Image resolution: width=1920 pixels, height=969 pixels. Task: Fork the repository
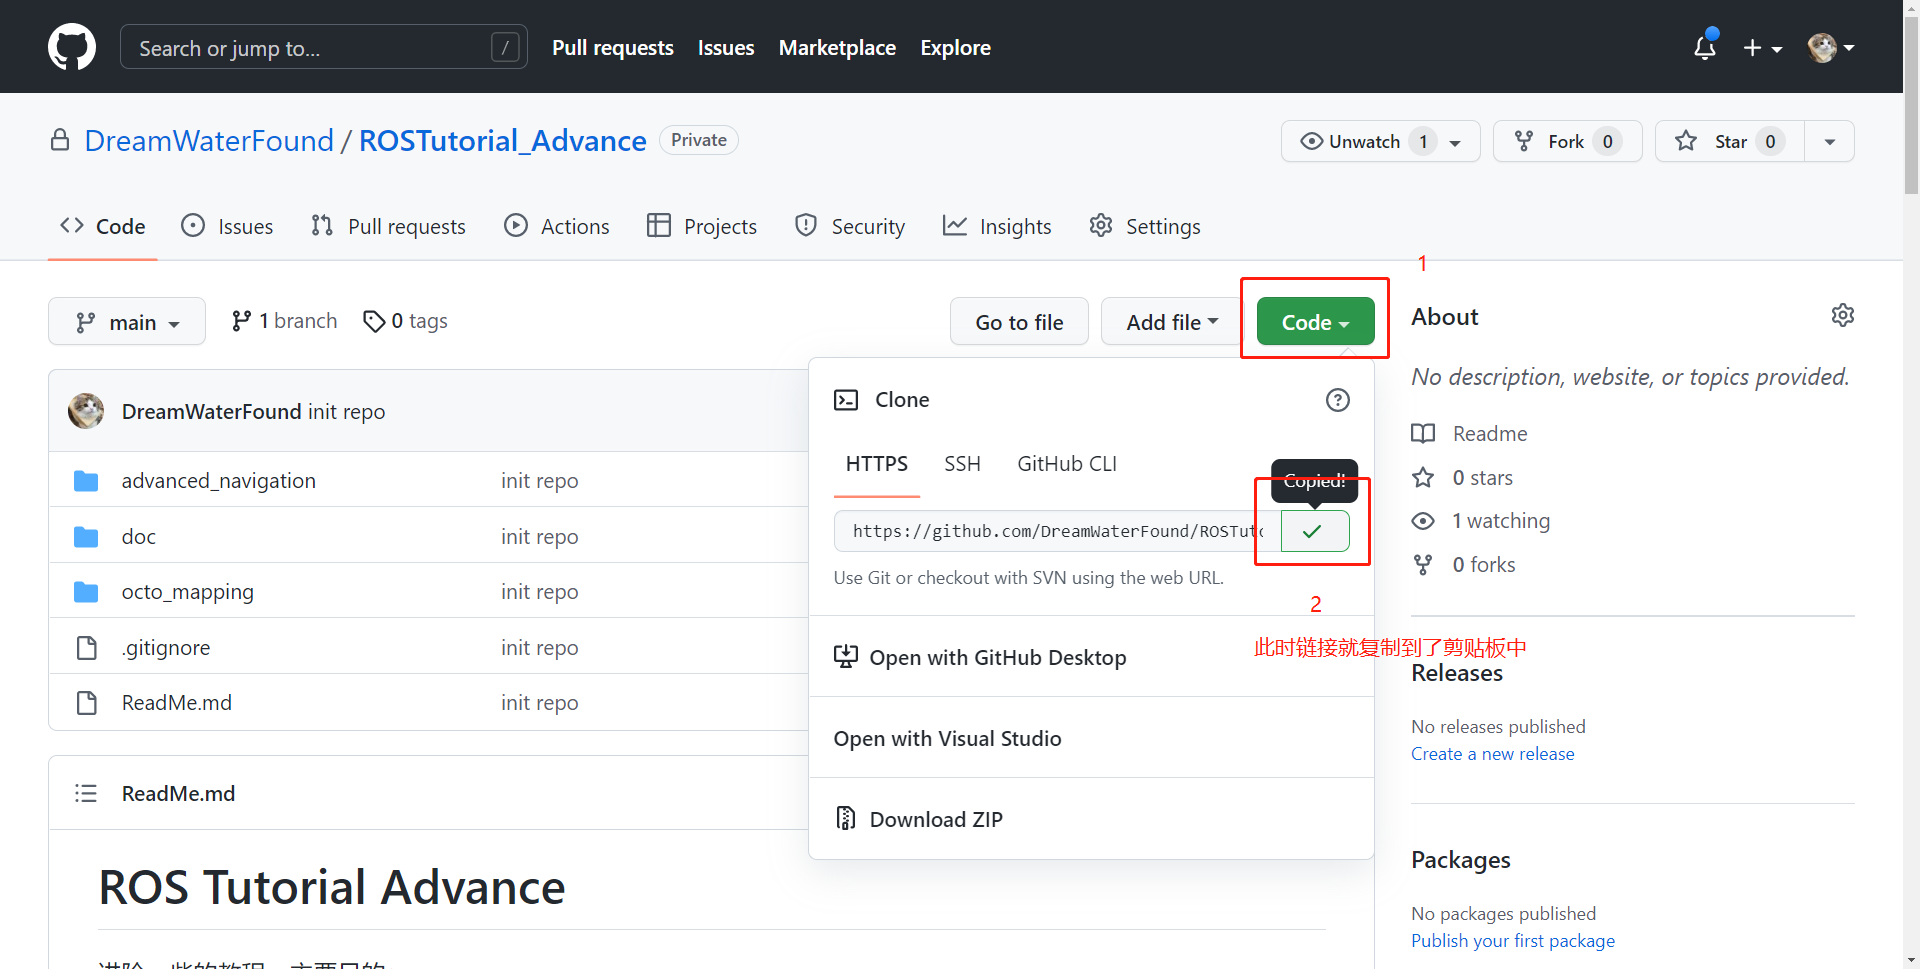1567,141
